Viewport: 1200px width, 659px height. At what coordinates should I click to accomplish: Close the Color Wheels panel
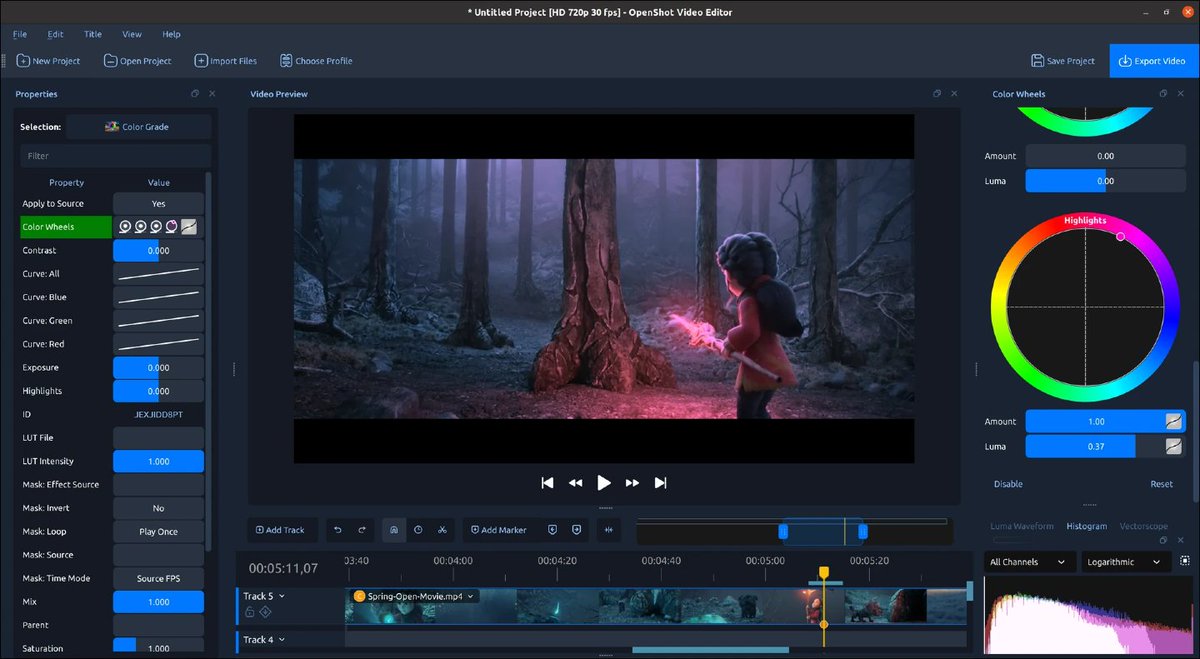pyautogui.click(x=1180, y=94)
